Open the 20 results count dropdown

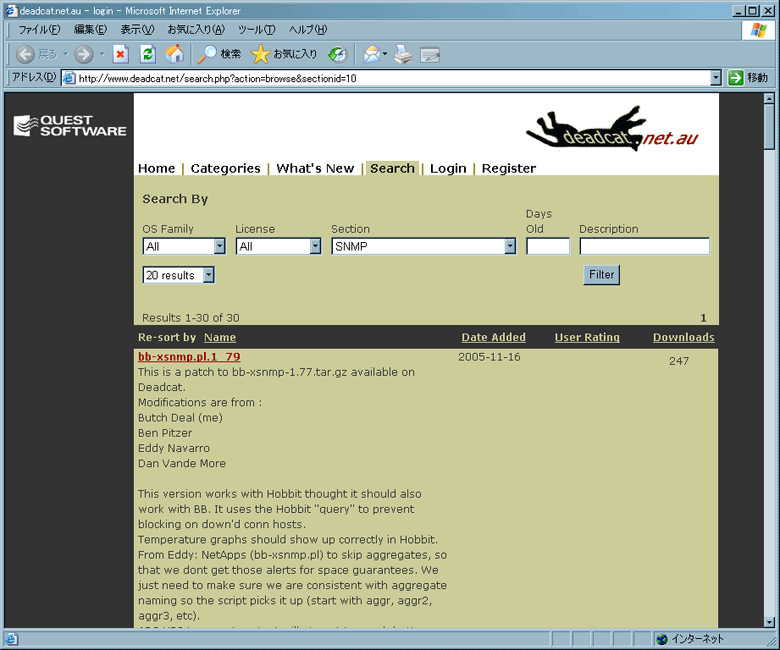208,275
